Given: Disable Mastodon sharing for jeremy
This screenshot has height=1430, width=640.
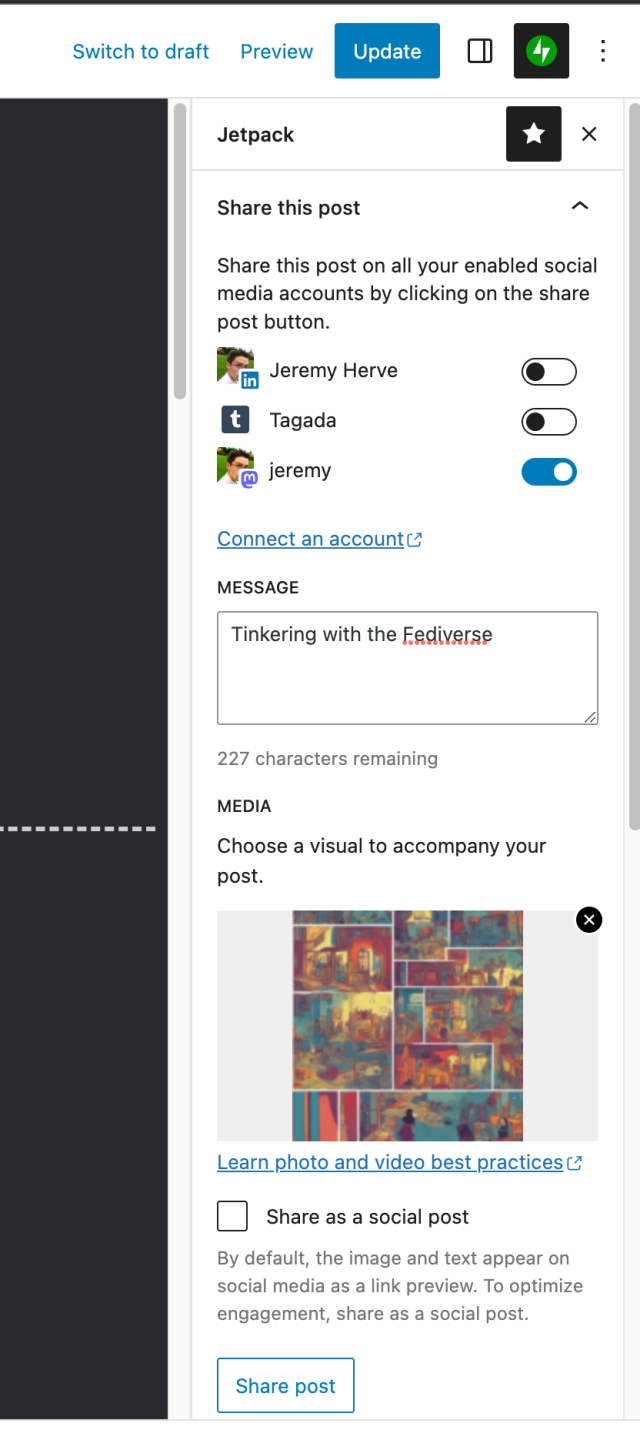Looking at the screenshot, I should pyautogui.click(x=548, y=471).
